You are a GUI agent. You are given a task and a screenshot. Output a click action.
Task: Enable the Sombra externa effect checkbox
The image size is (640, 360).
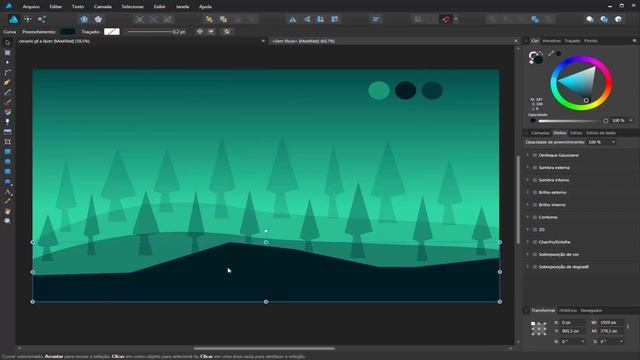pos(535,168)
